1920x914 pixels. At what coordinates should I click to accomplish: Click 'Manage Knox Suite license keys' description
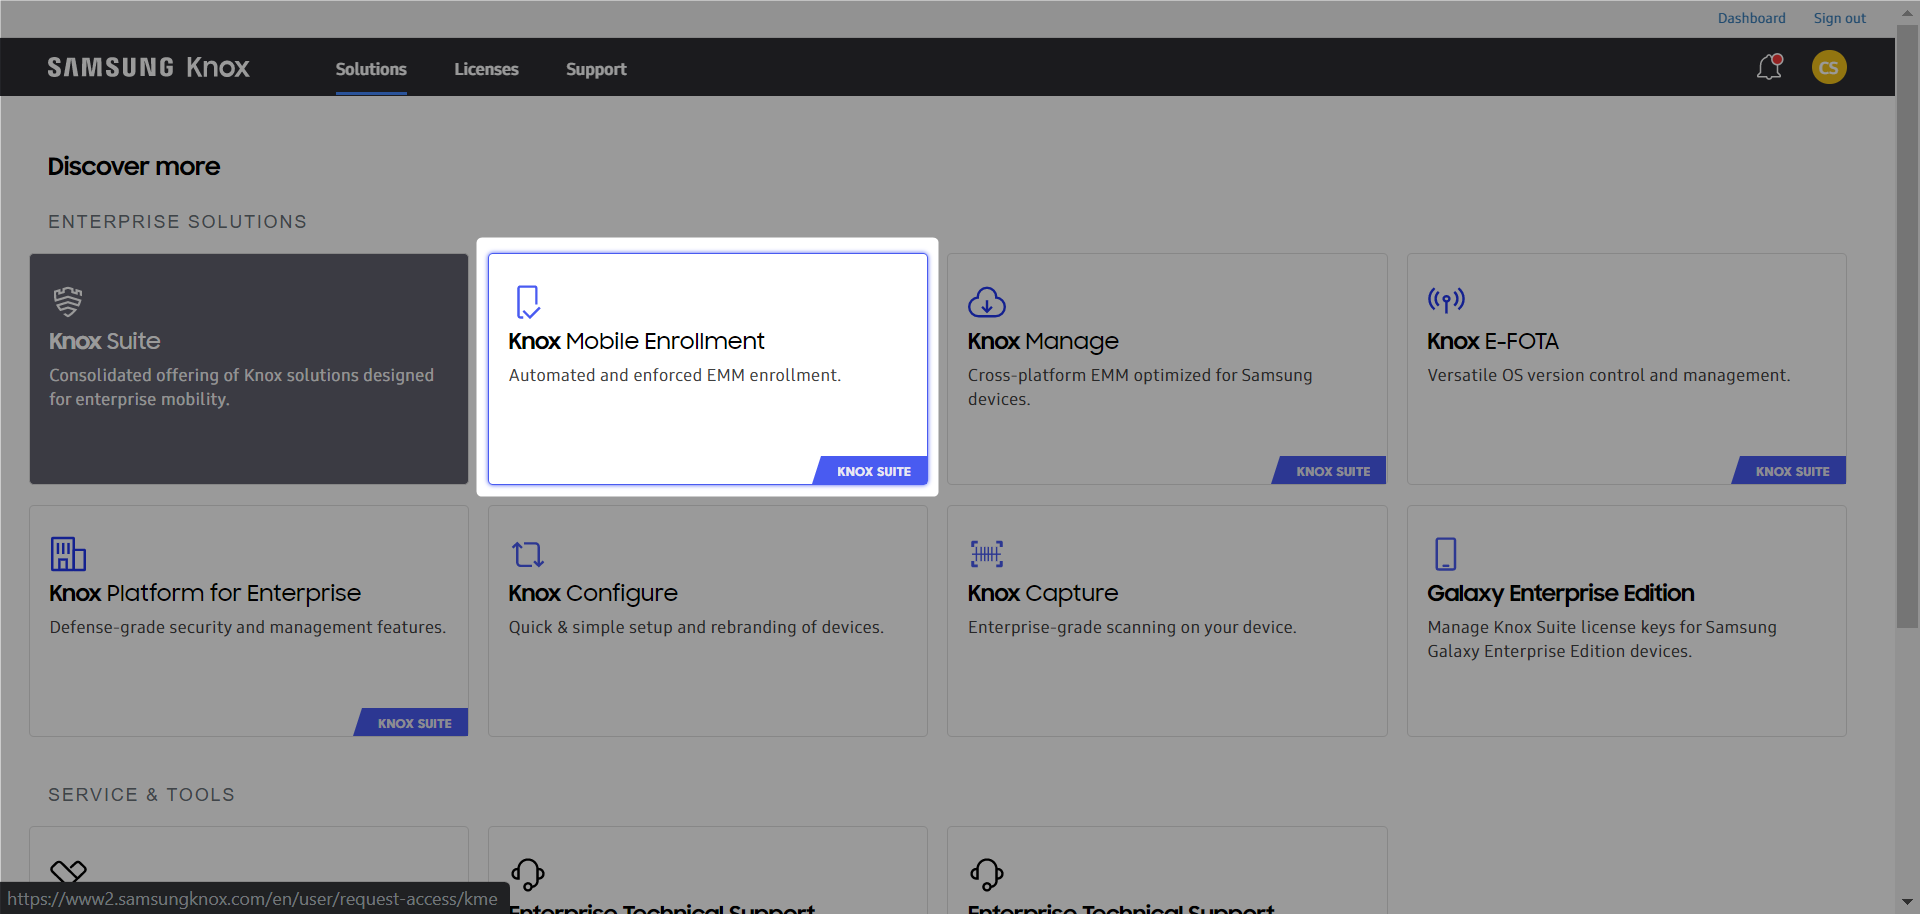coord(1602,639)
